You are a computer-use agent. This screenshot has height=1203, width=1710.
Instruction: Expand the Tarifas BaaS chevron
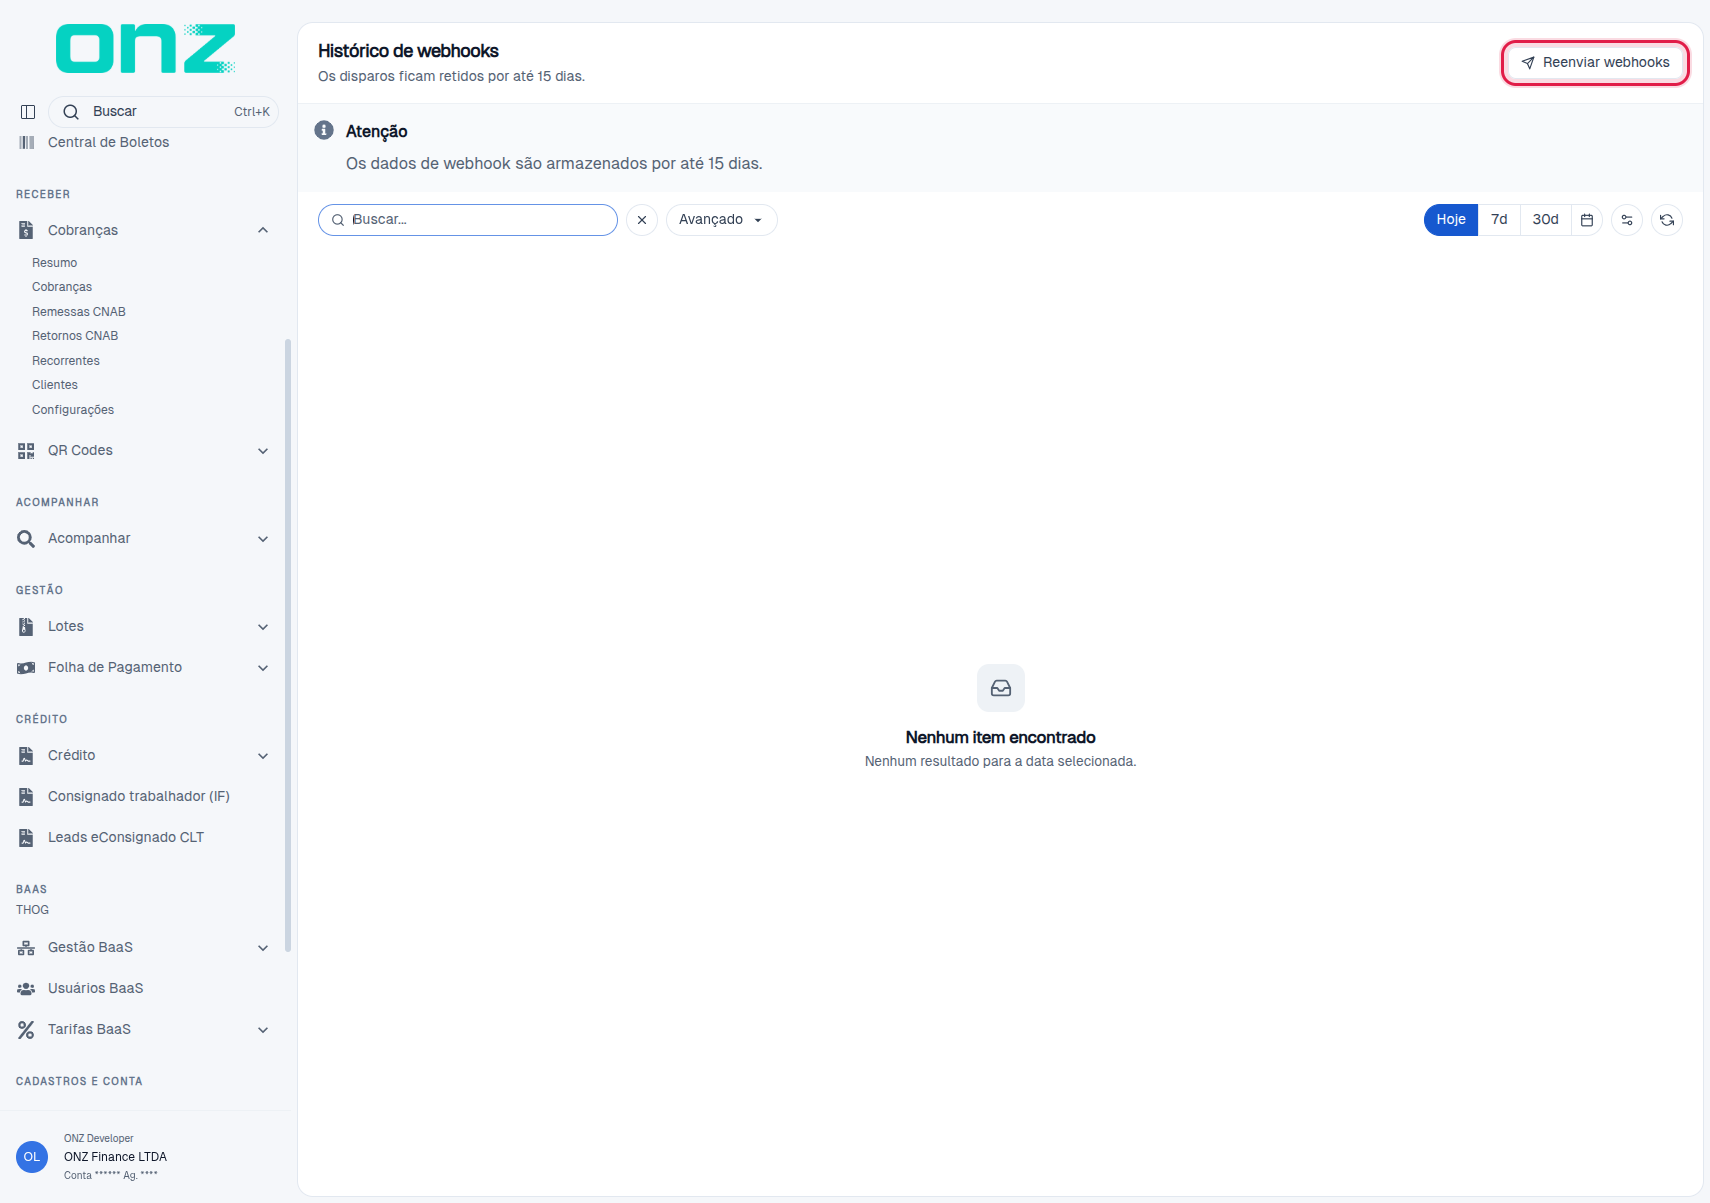pyautogui.click(x=263, y=1030)
